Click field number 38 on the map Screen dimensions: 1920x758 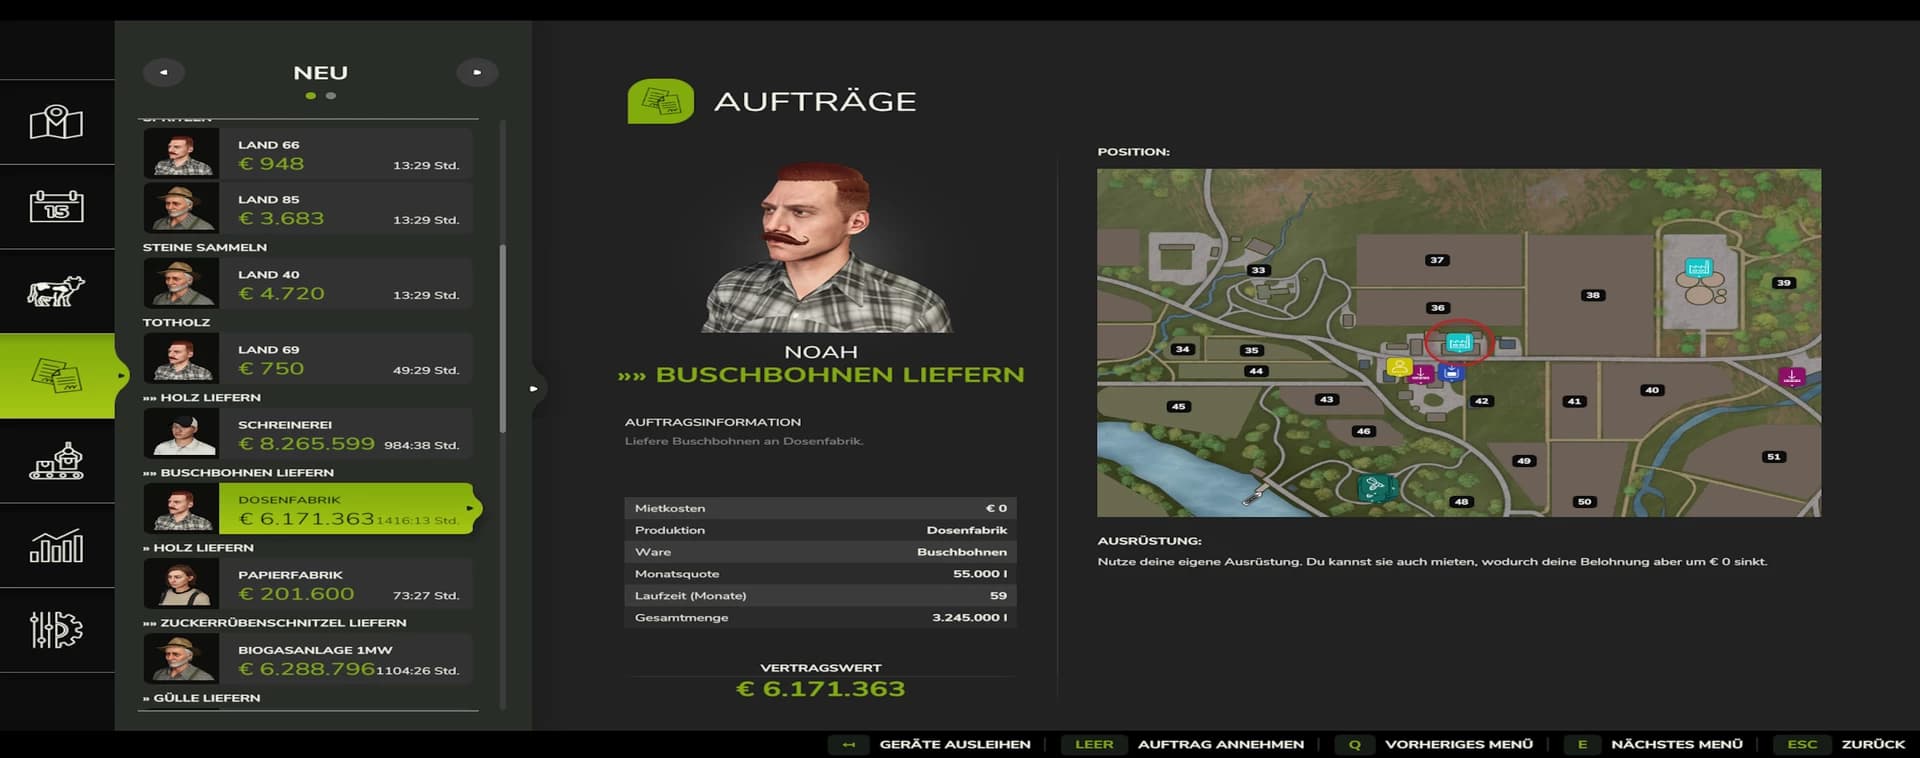[x=1593, y=295]
